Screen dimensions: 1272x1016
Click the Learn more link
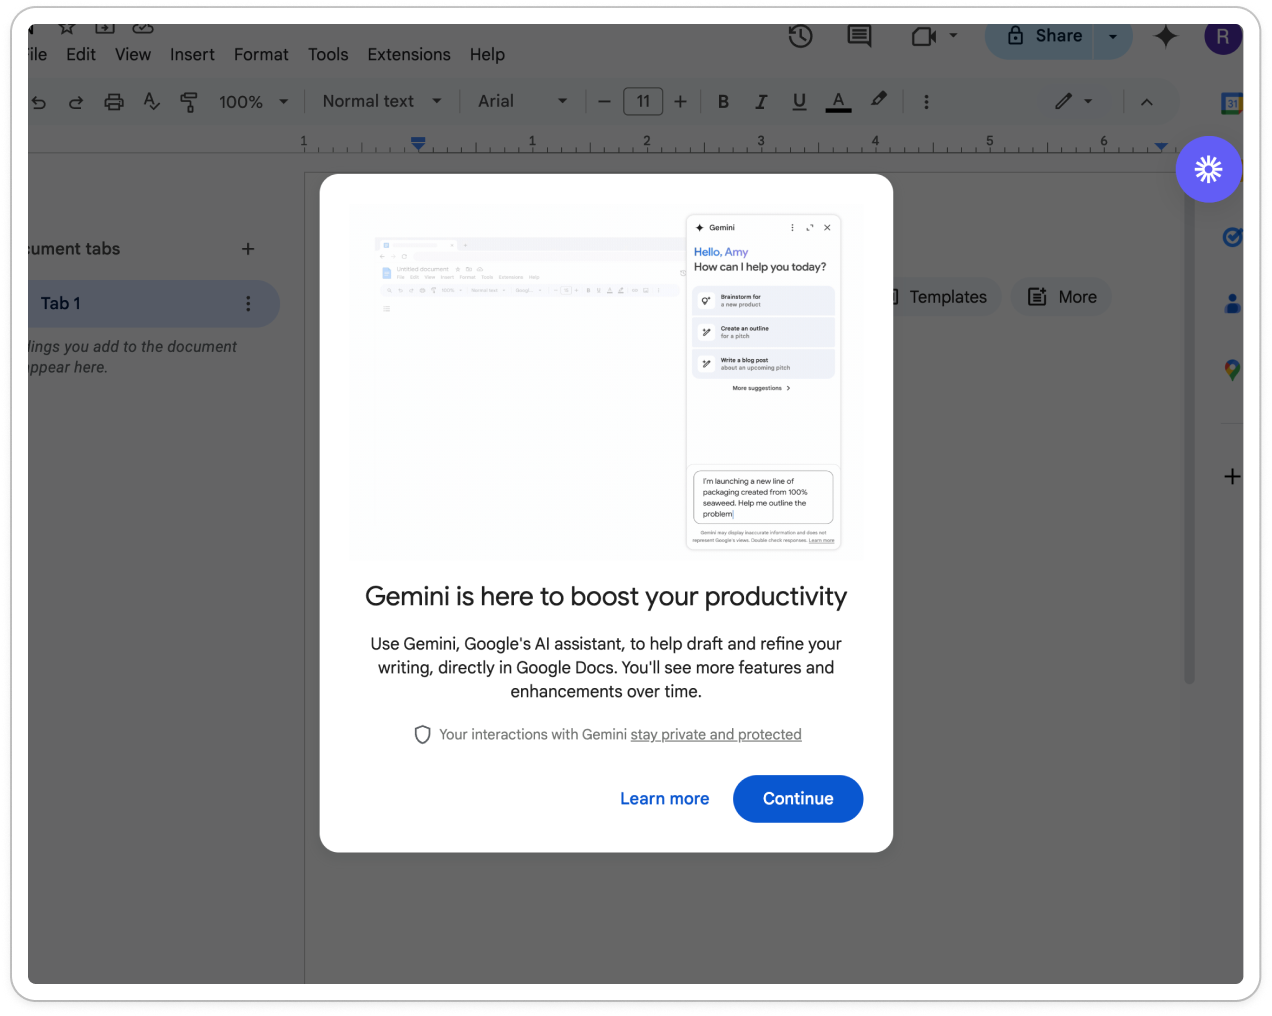pos(664,799)
